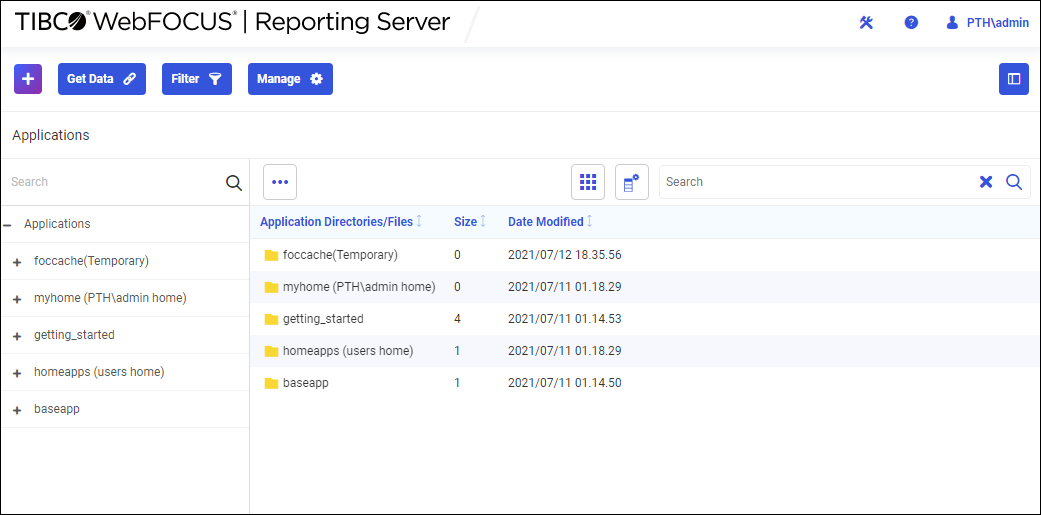Open the Manage menu

(x=290, y=79)
